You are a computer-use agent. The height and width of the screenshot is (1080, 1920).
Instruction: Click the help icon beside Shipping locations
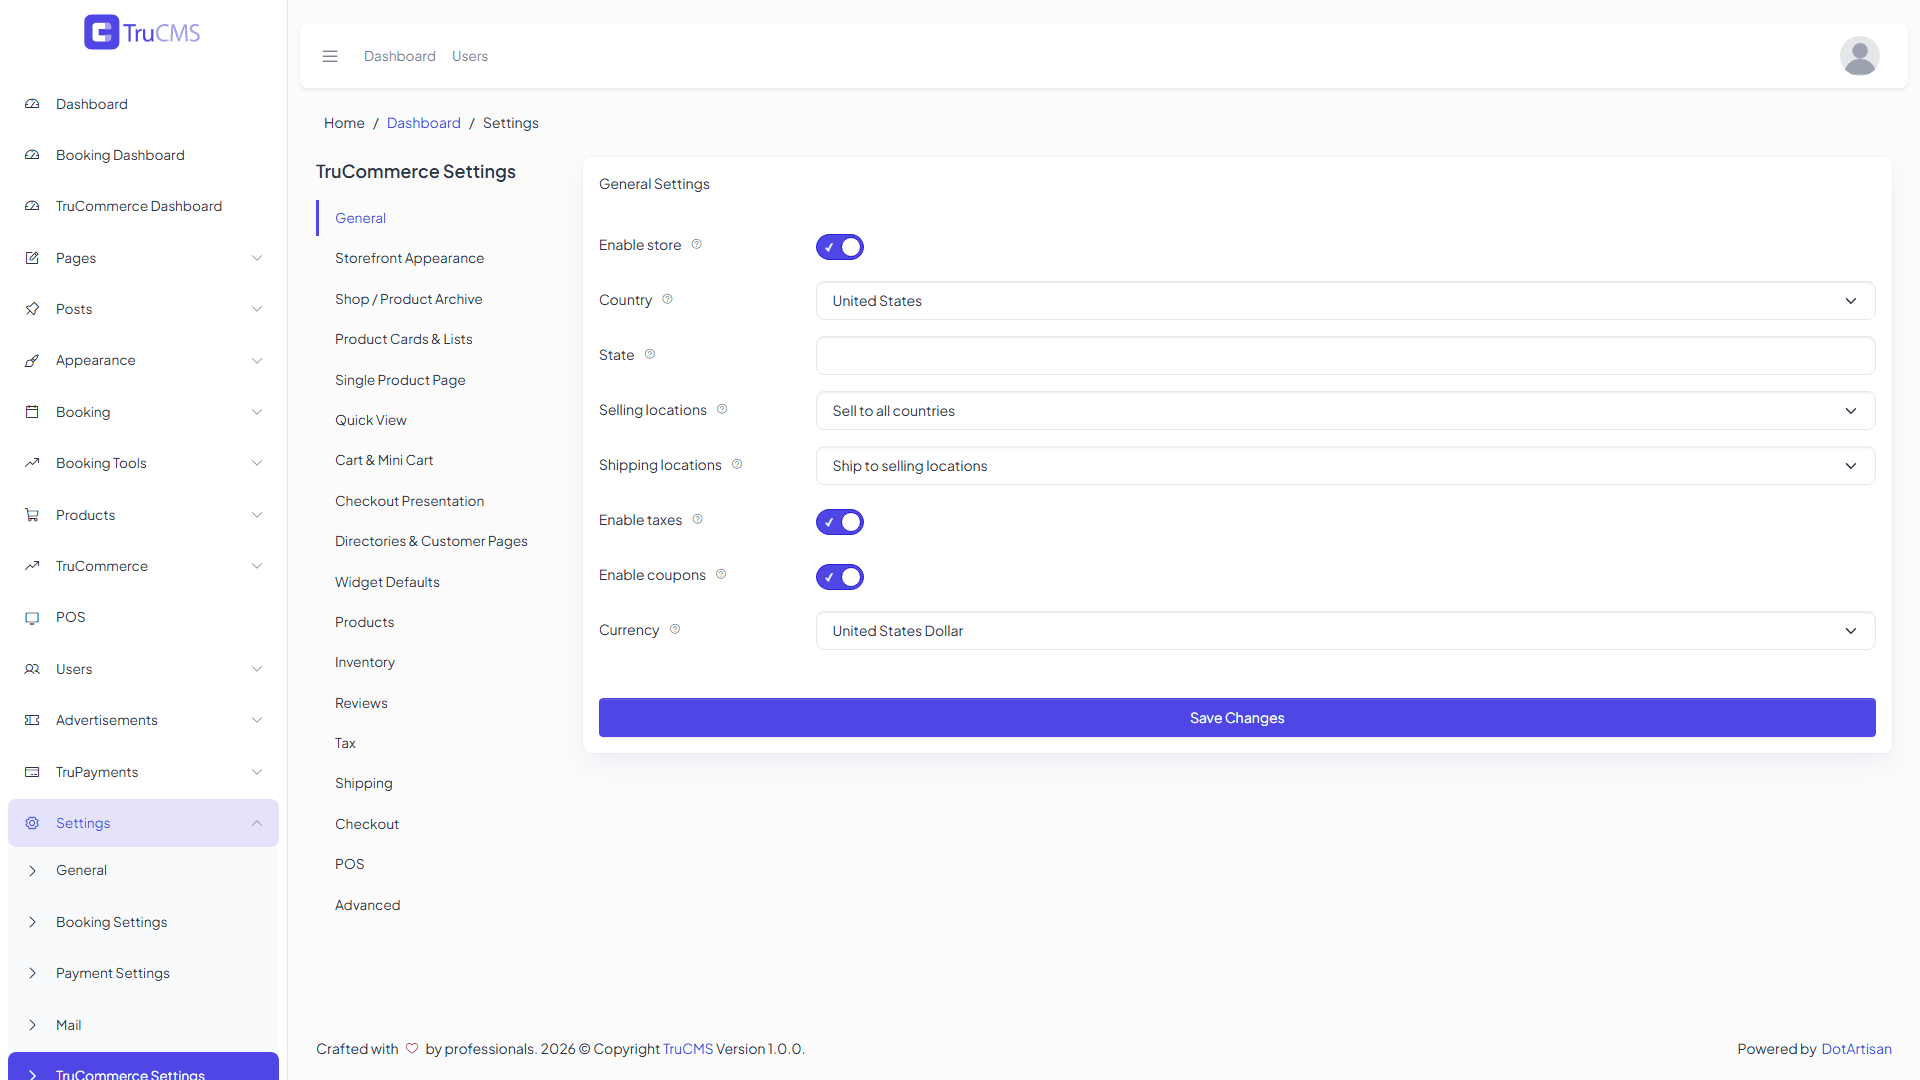[x=737, y=464]
